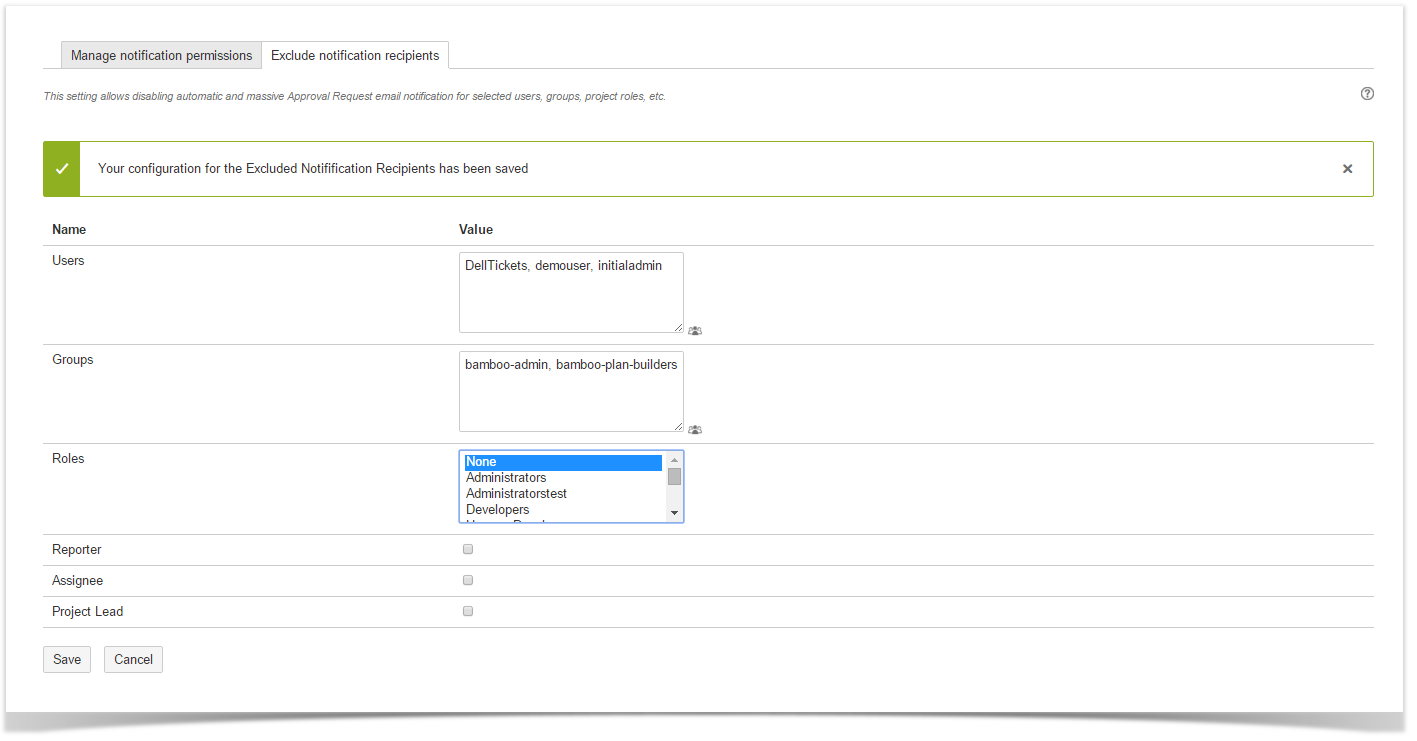Click the Roles list scrollbar thumb
The image size is (1417, 741).
[674, 477]
